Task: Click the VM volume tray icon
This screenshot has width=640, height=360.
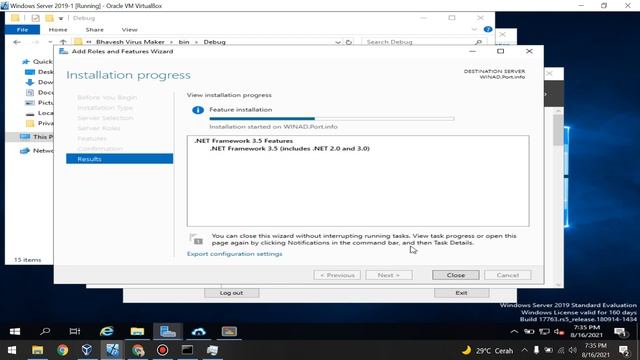Action: point(559,331)
